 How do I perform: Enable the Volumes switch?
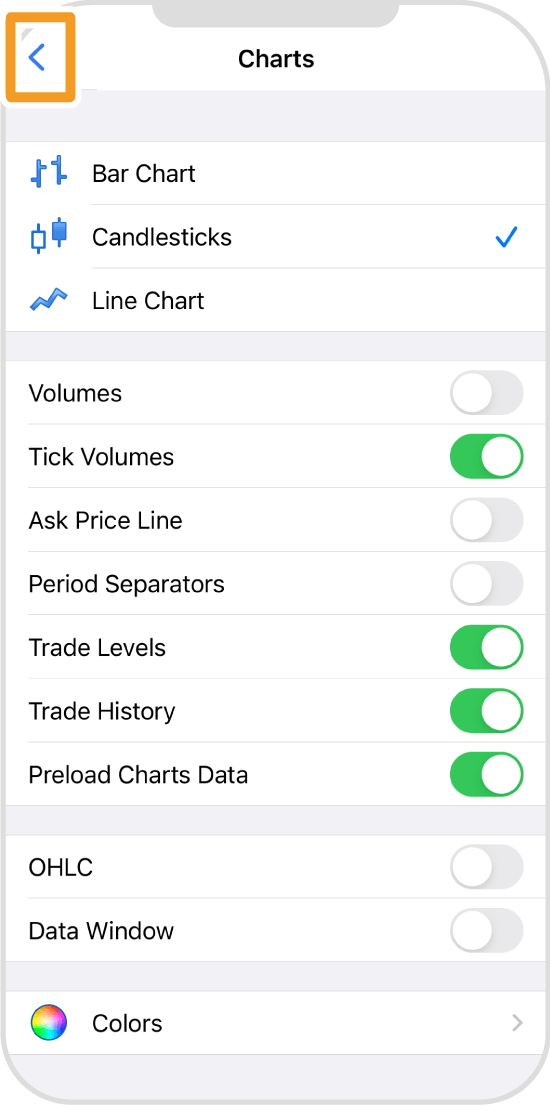487,393
